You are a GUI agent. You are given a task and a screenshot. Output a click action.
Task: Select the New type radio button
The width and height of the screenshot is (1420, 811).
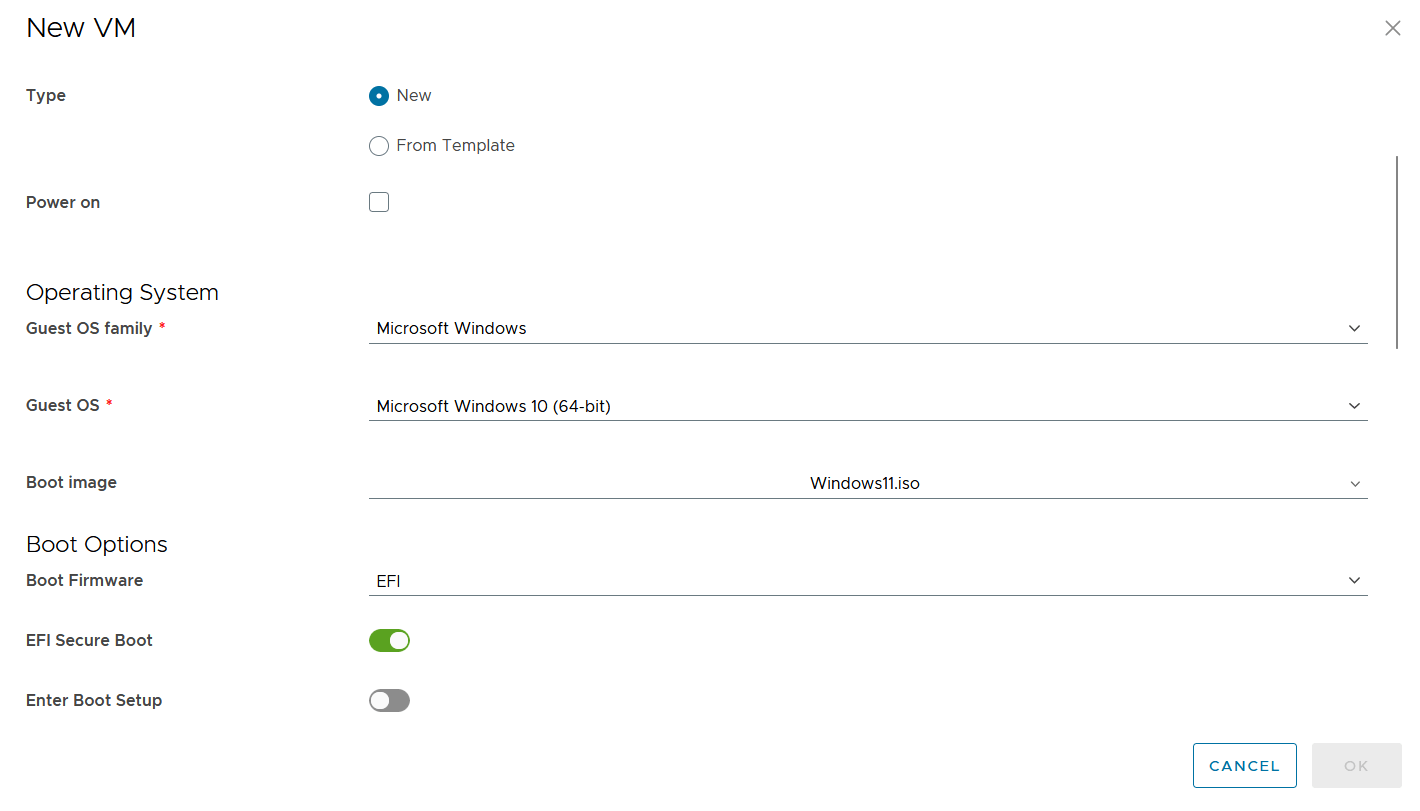coord(379,96)
